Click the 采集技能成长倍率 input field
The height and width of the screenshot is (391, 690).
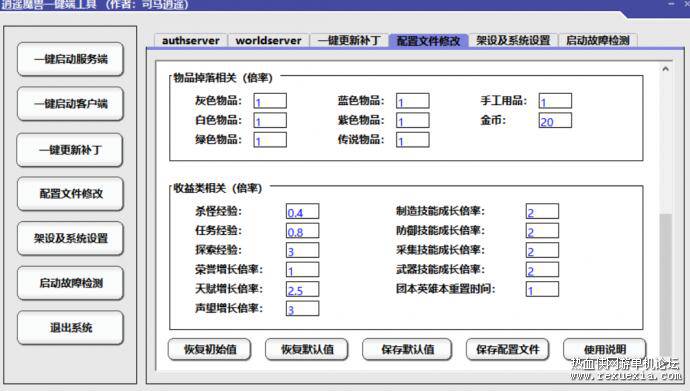(542, 250)
